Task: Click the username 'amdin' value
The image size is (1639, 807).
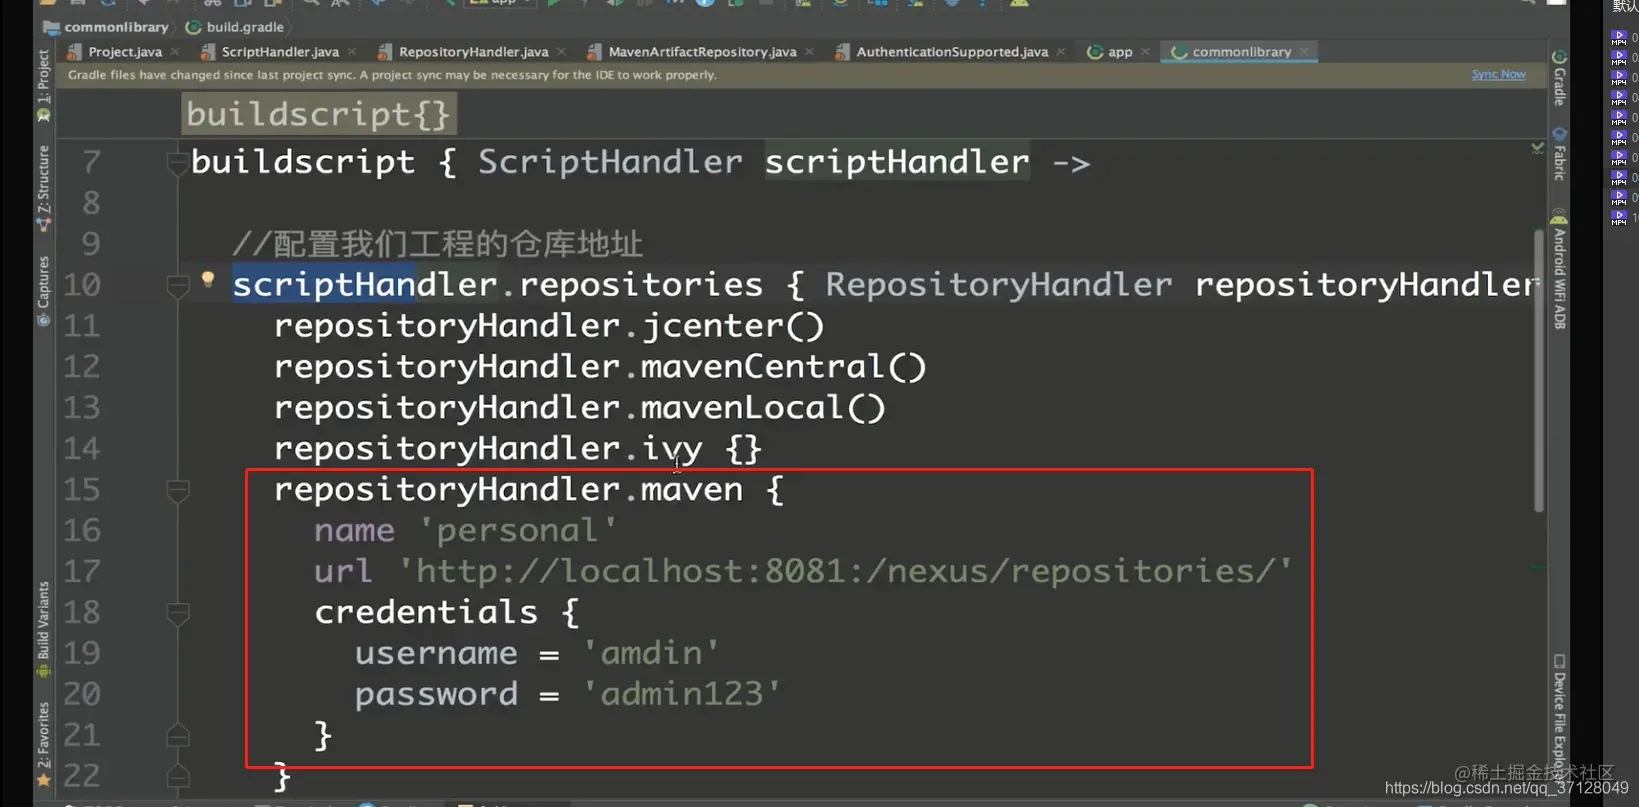Action: coord(651,653)
